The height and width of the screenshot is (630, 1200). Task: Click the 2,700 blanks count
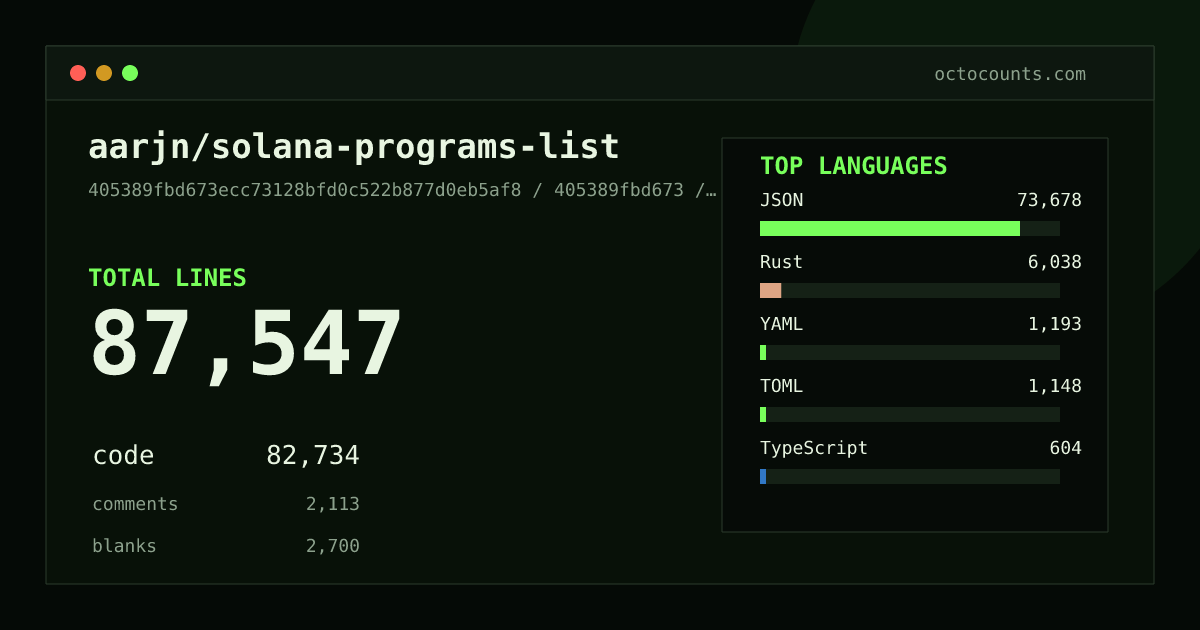coord(333,546)
